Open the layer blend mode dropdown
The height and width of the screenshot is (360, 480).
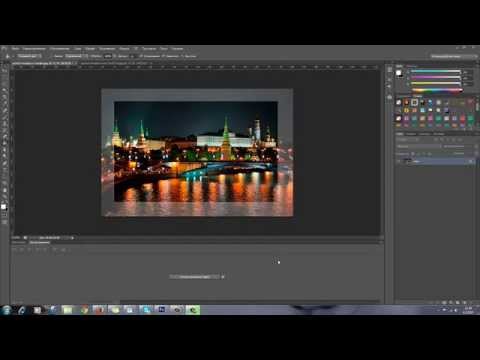419,146
